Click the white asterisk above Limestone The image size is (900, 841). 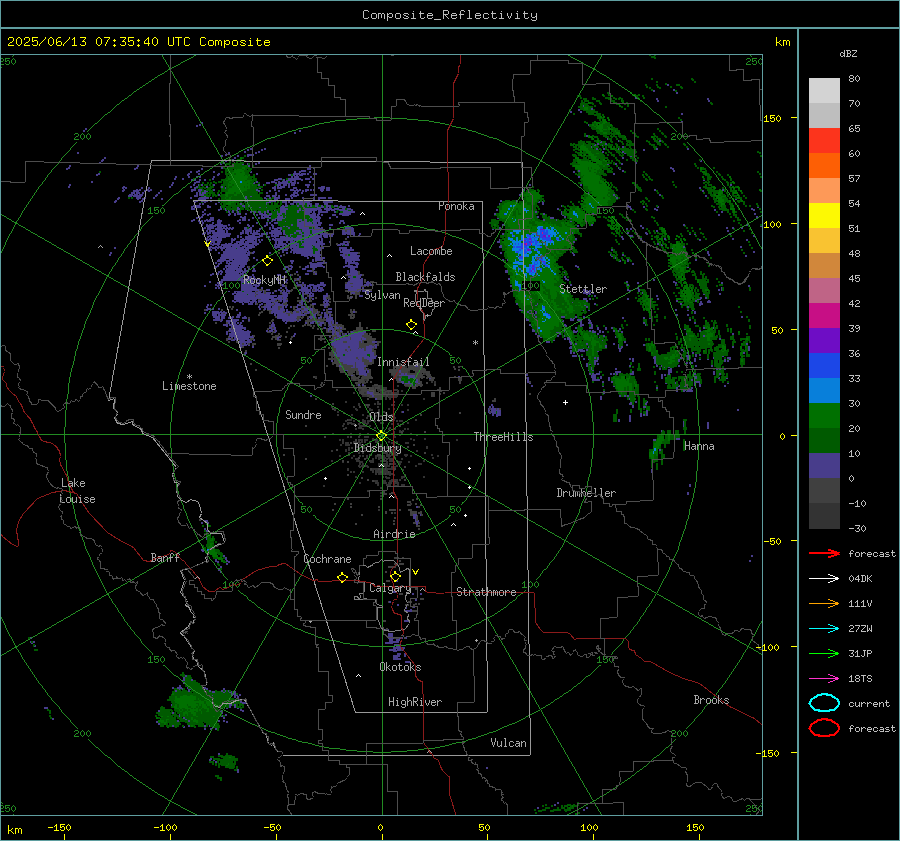coord(189,377)
